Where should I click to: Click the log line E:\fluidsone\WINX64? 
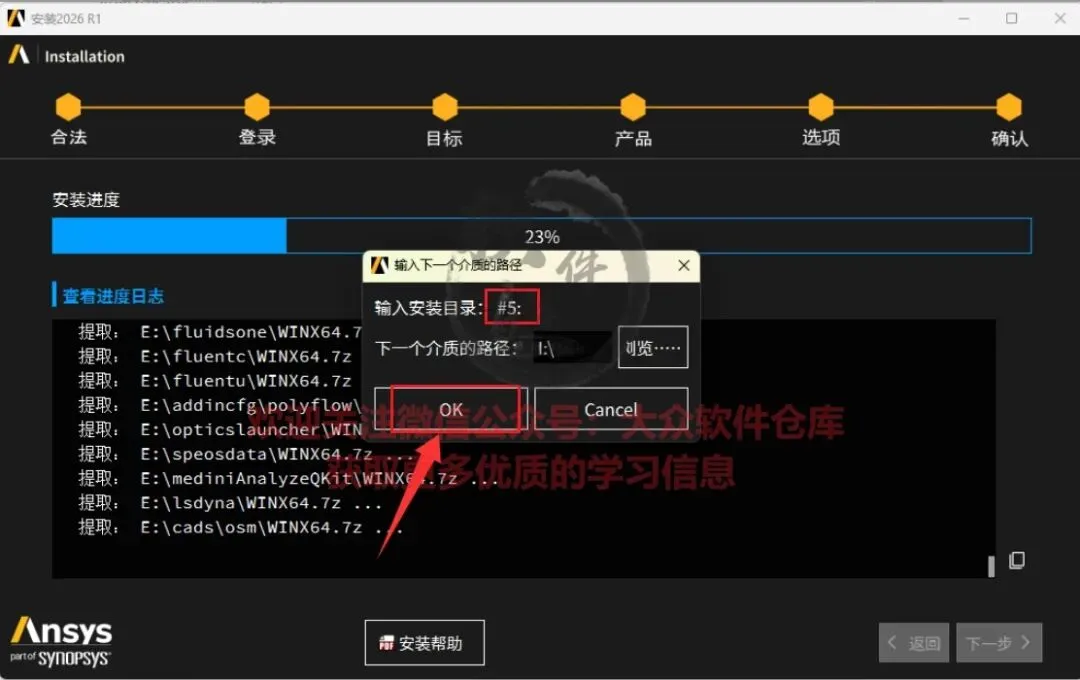coord(220,332)
